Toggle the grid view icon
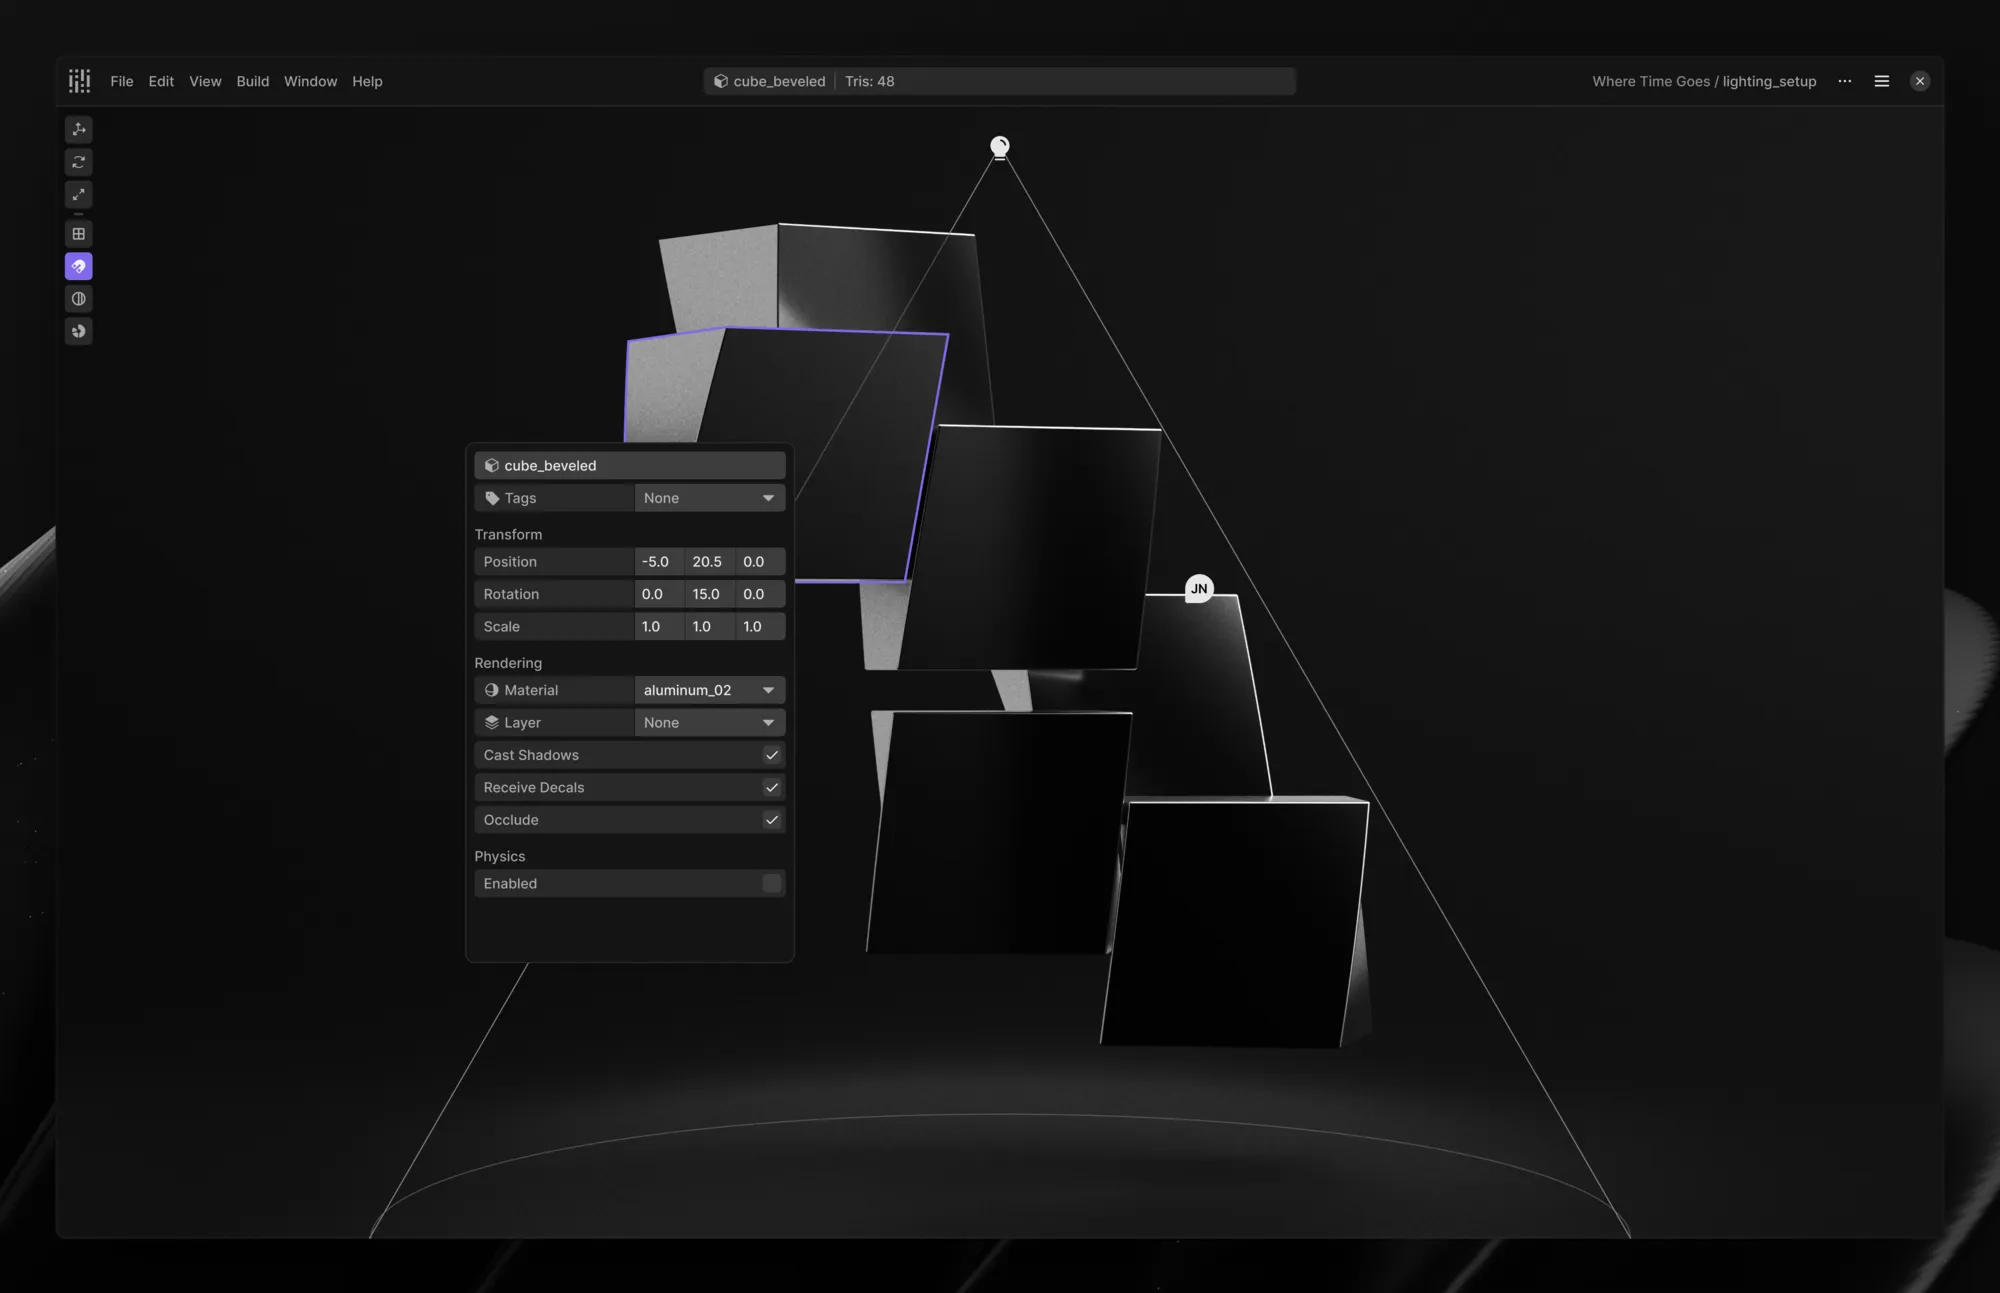This screenshot has width=2000, height=1293. click(x=79, y=234)
